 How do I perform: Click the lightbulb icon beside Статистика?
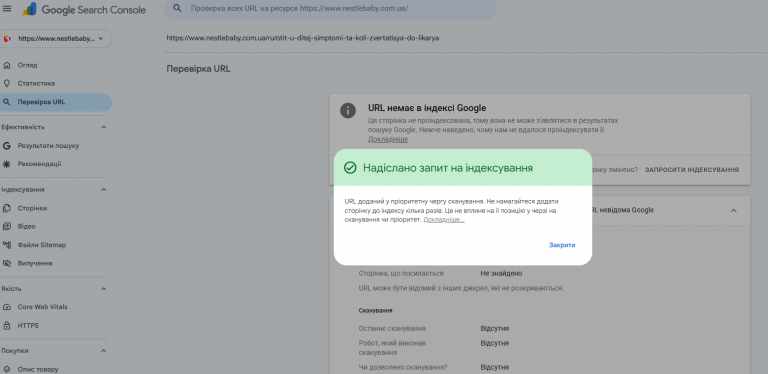click(x=7, y=83)
